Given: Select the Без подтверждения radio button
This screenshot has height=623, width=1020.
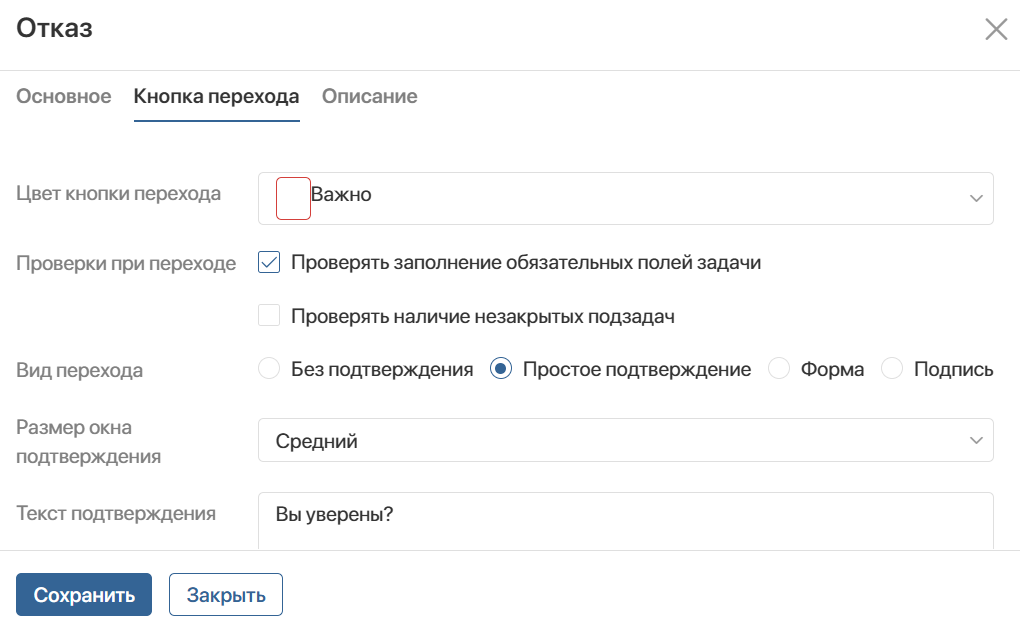Looking at the screenshot, I should [x=269, y=368].
